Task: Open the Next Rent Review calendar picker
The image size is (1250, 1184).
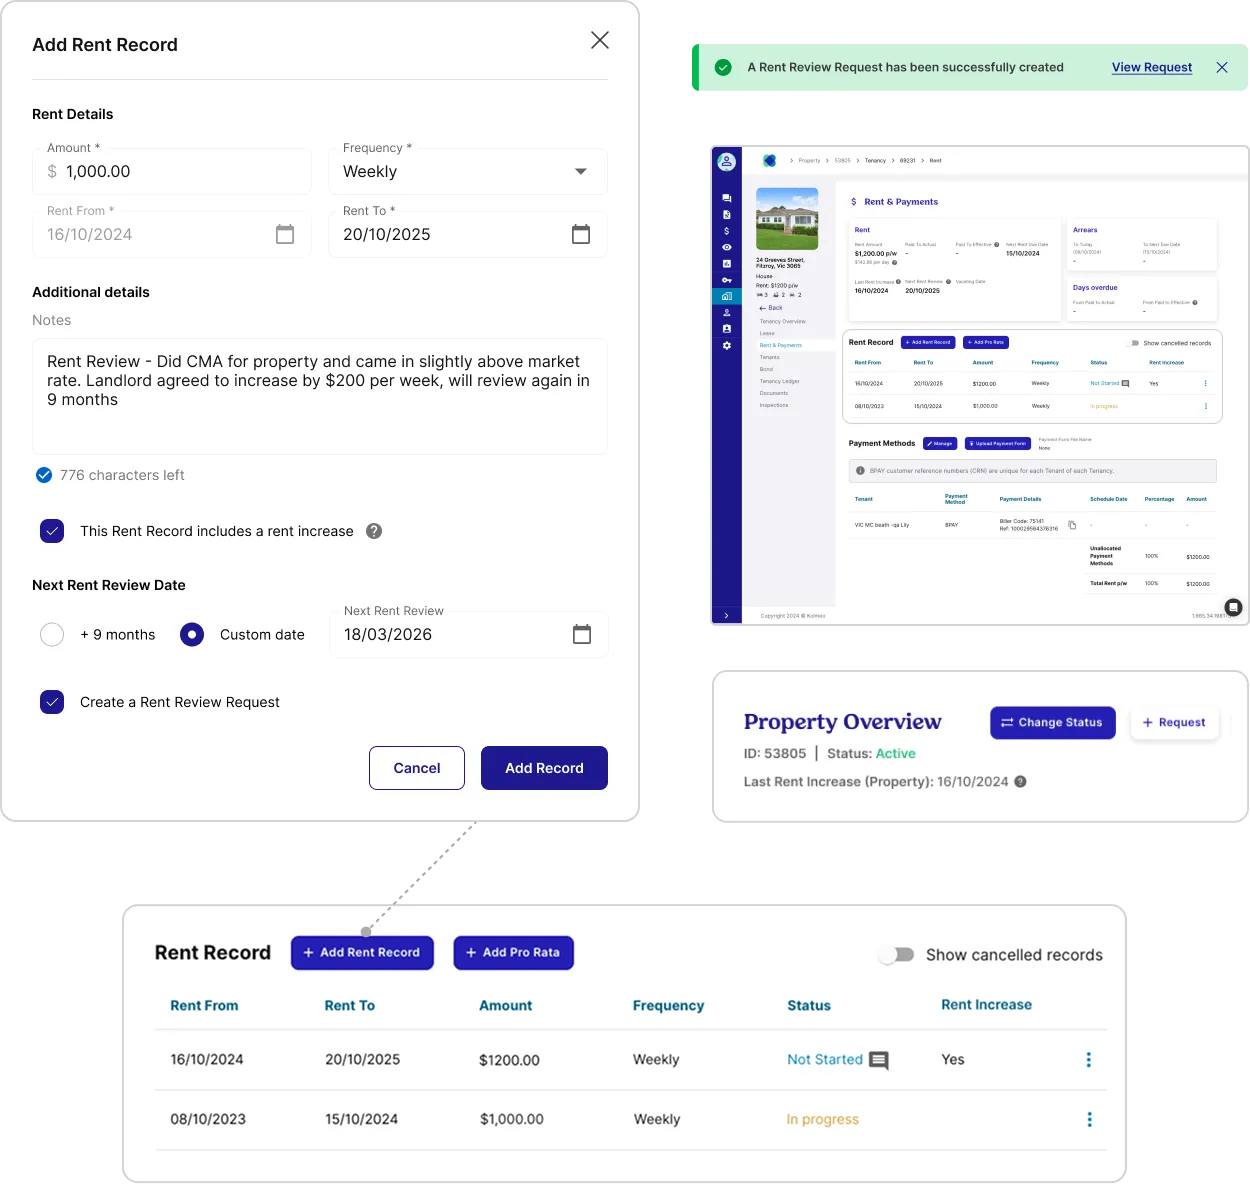Action: [582, 634]
